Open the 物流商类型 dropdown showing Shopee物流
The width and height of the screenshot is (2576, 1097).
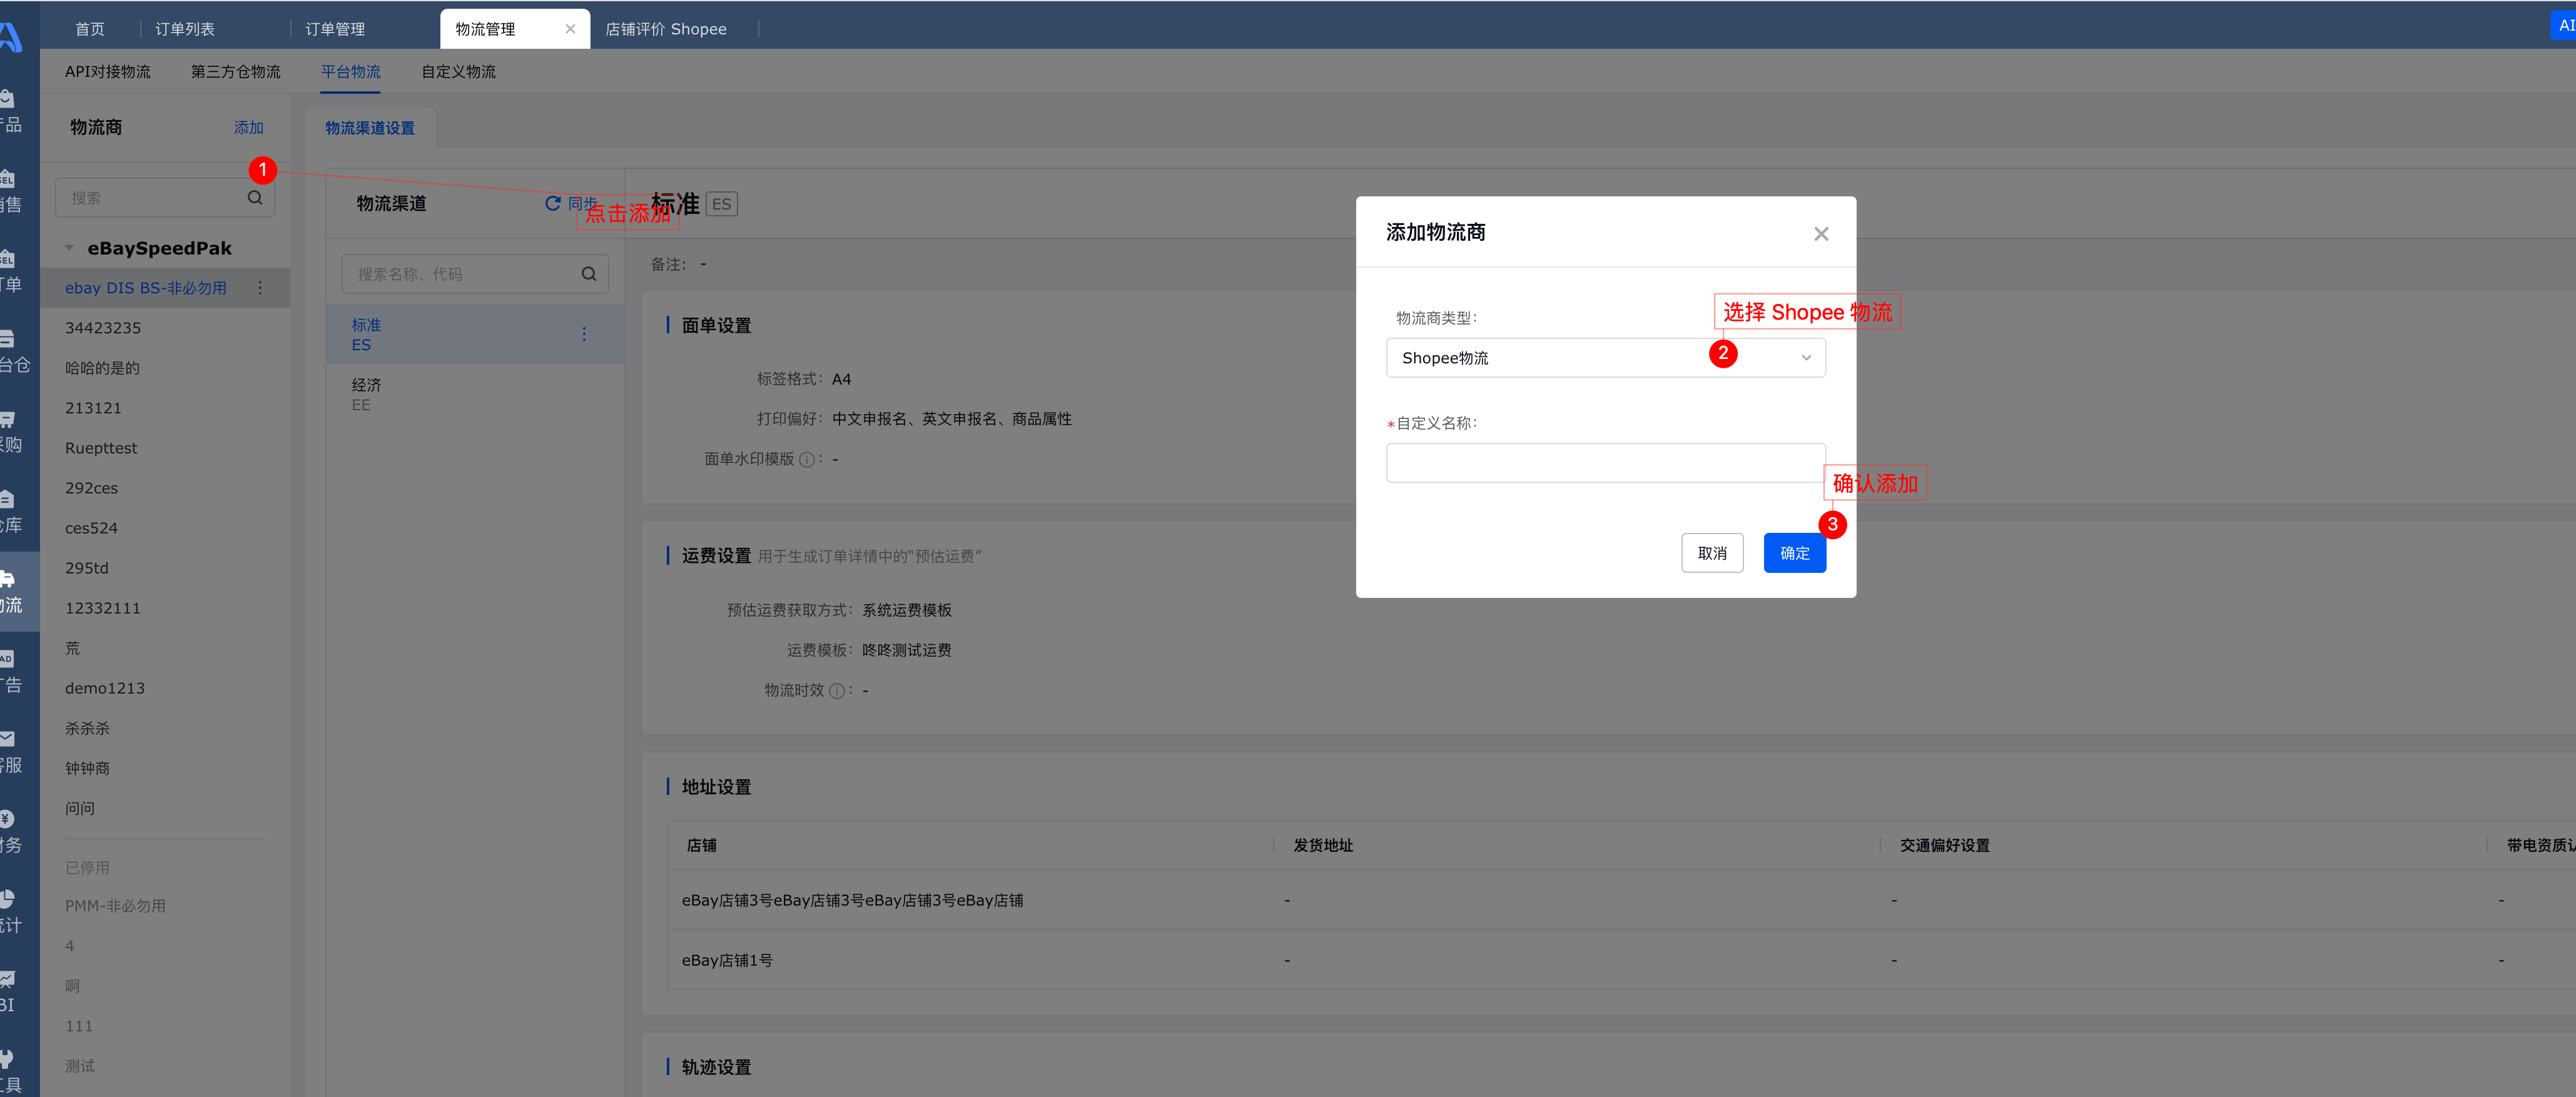tap(1605, 358)
